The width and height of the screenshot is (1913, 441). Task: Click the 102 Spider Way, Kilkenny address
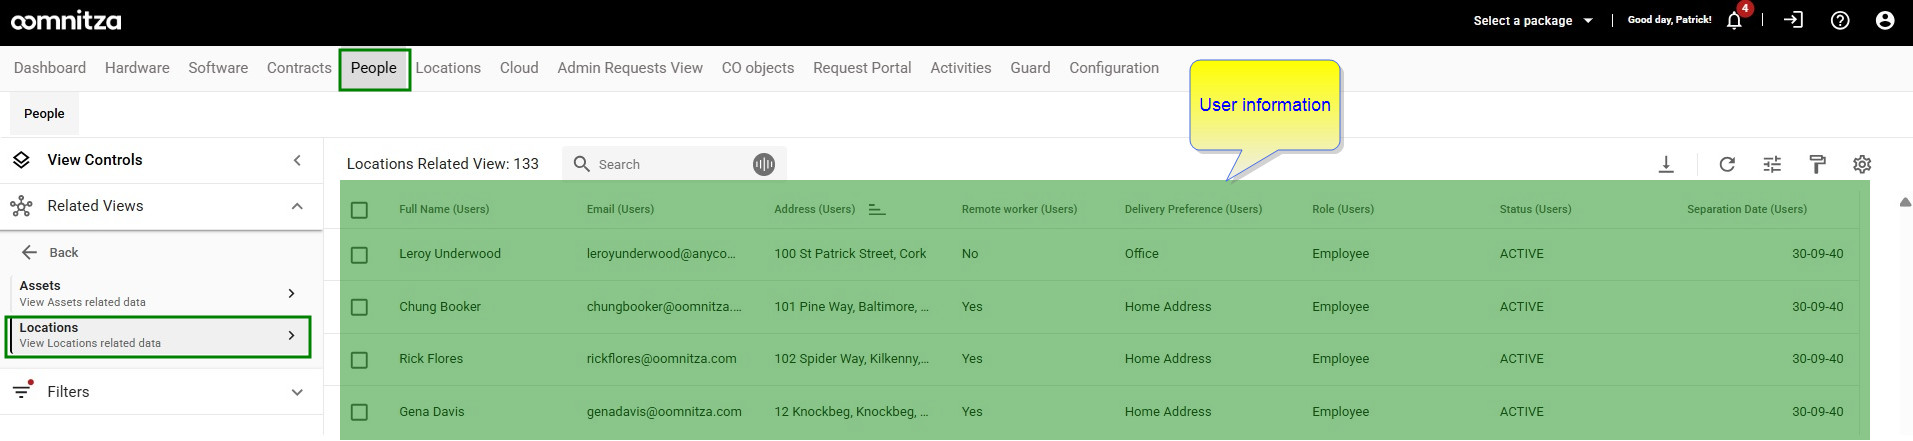[852, 359]
